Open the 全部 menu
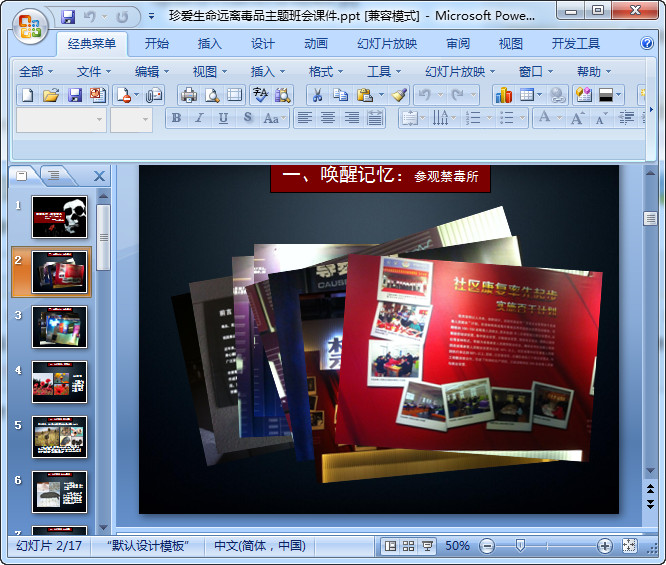The height and width of the screenshot is (565, 666). (36, 71)
